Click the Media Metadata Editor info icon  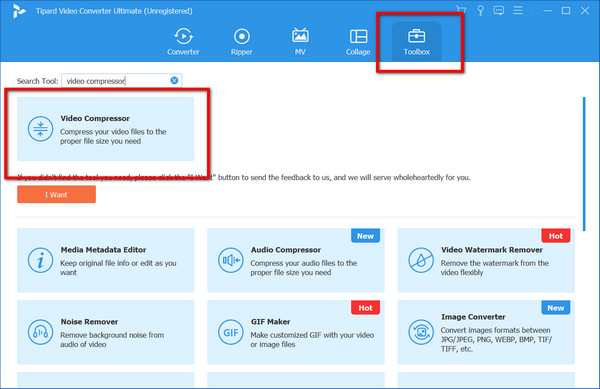(x=40, y=260)
